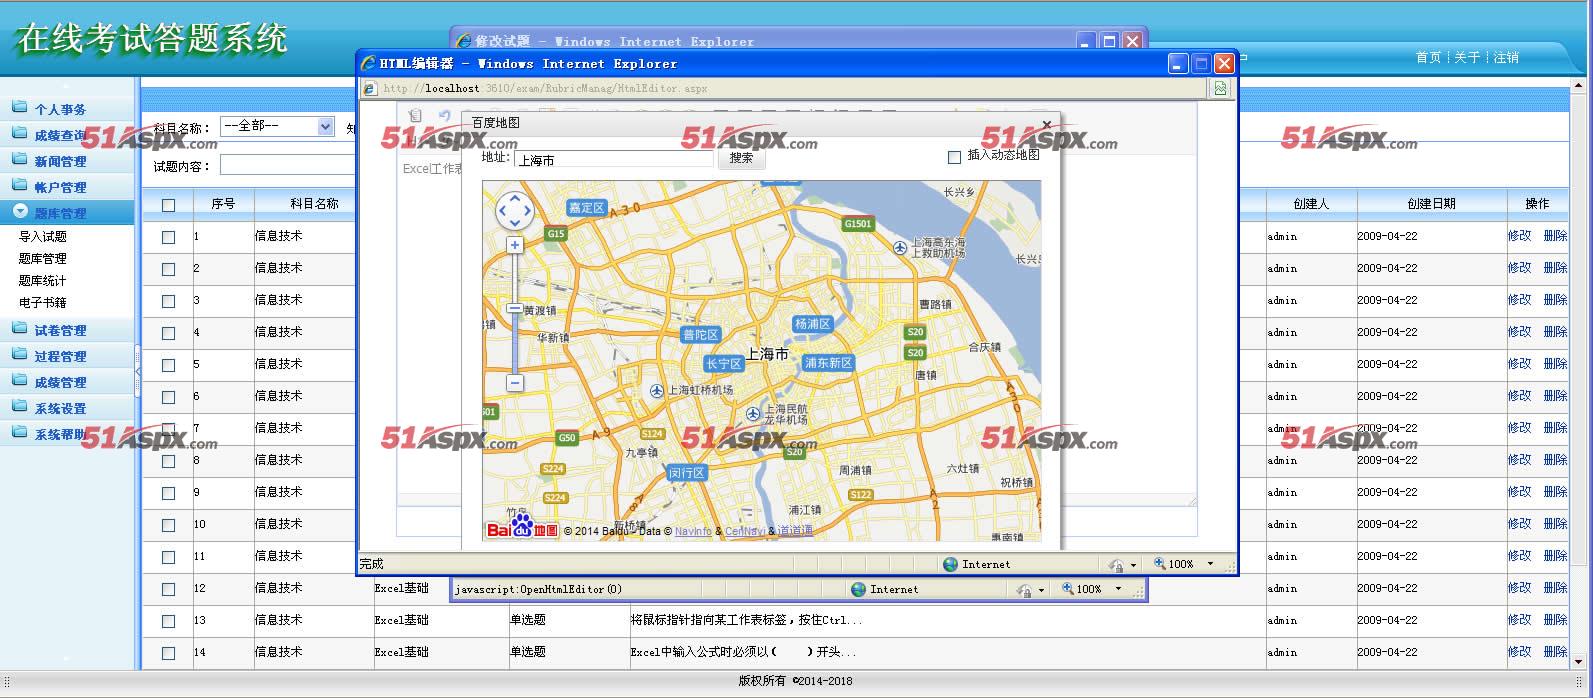
Task: Click 修改 for the row 1 question
Action: tap(1519, 236)
